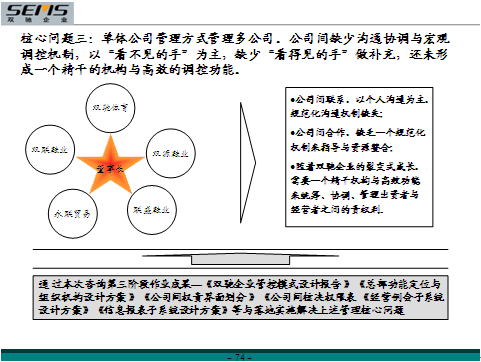Click the gray upward arrow shape above bottom box
This screenshot has height=362, width=481.
coord(240,258)
